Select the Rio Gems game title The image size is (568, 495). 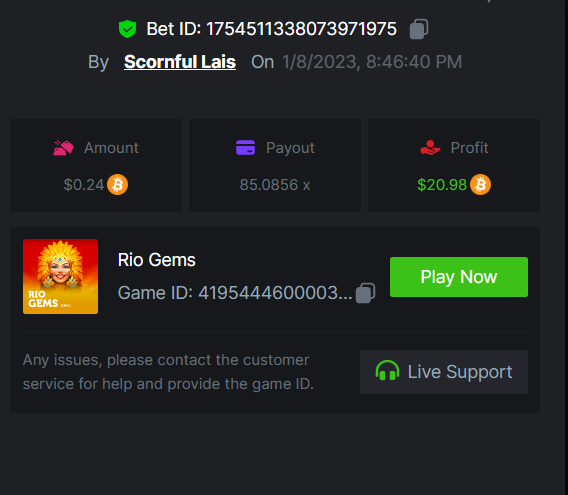click(x=156, y=260)
